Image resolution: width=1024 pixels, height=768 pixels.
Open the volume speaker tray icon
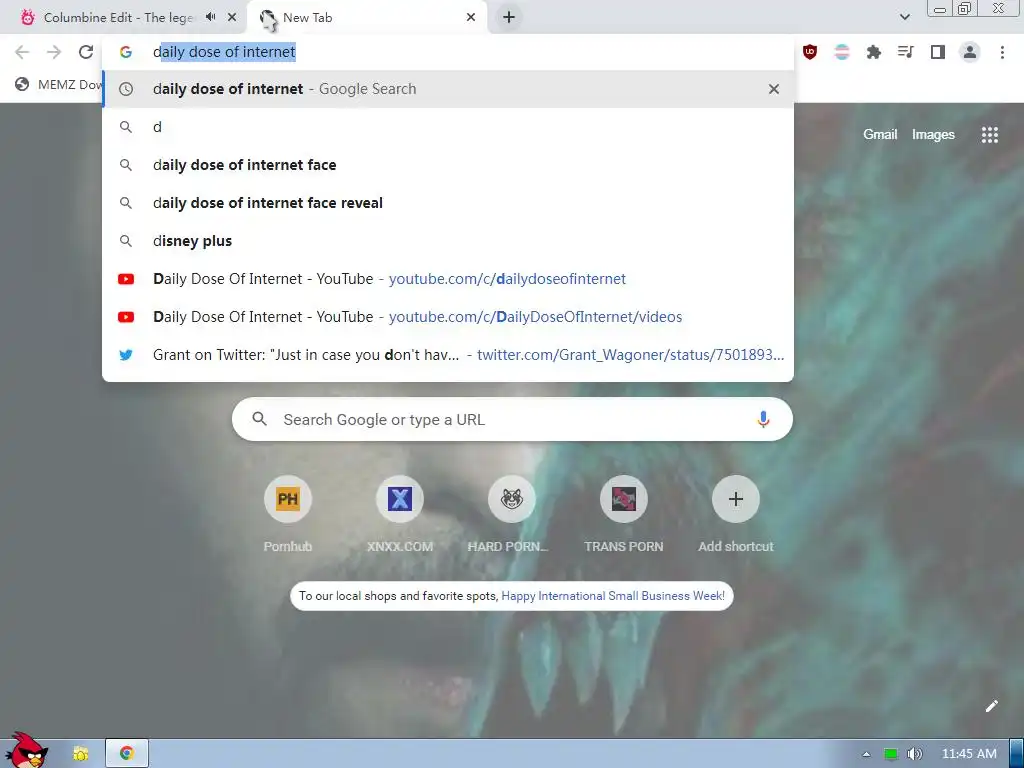coord(915,754)
